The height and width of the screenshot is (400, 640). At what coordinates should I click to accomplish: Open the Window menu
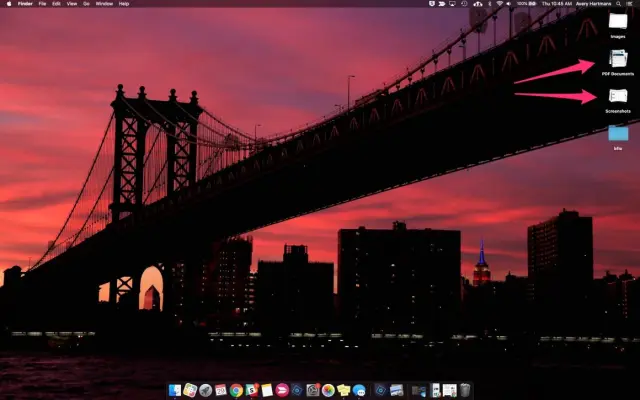pyautogui.click(x=104, y=4)
